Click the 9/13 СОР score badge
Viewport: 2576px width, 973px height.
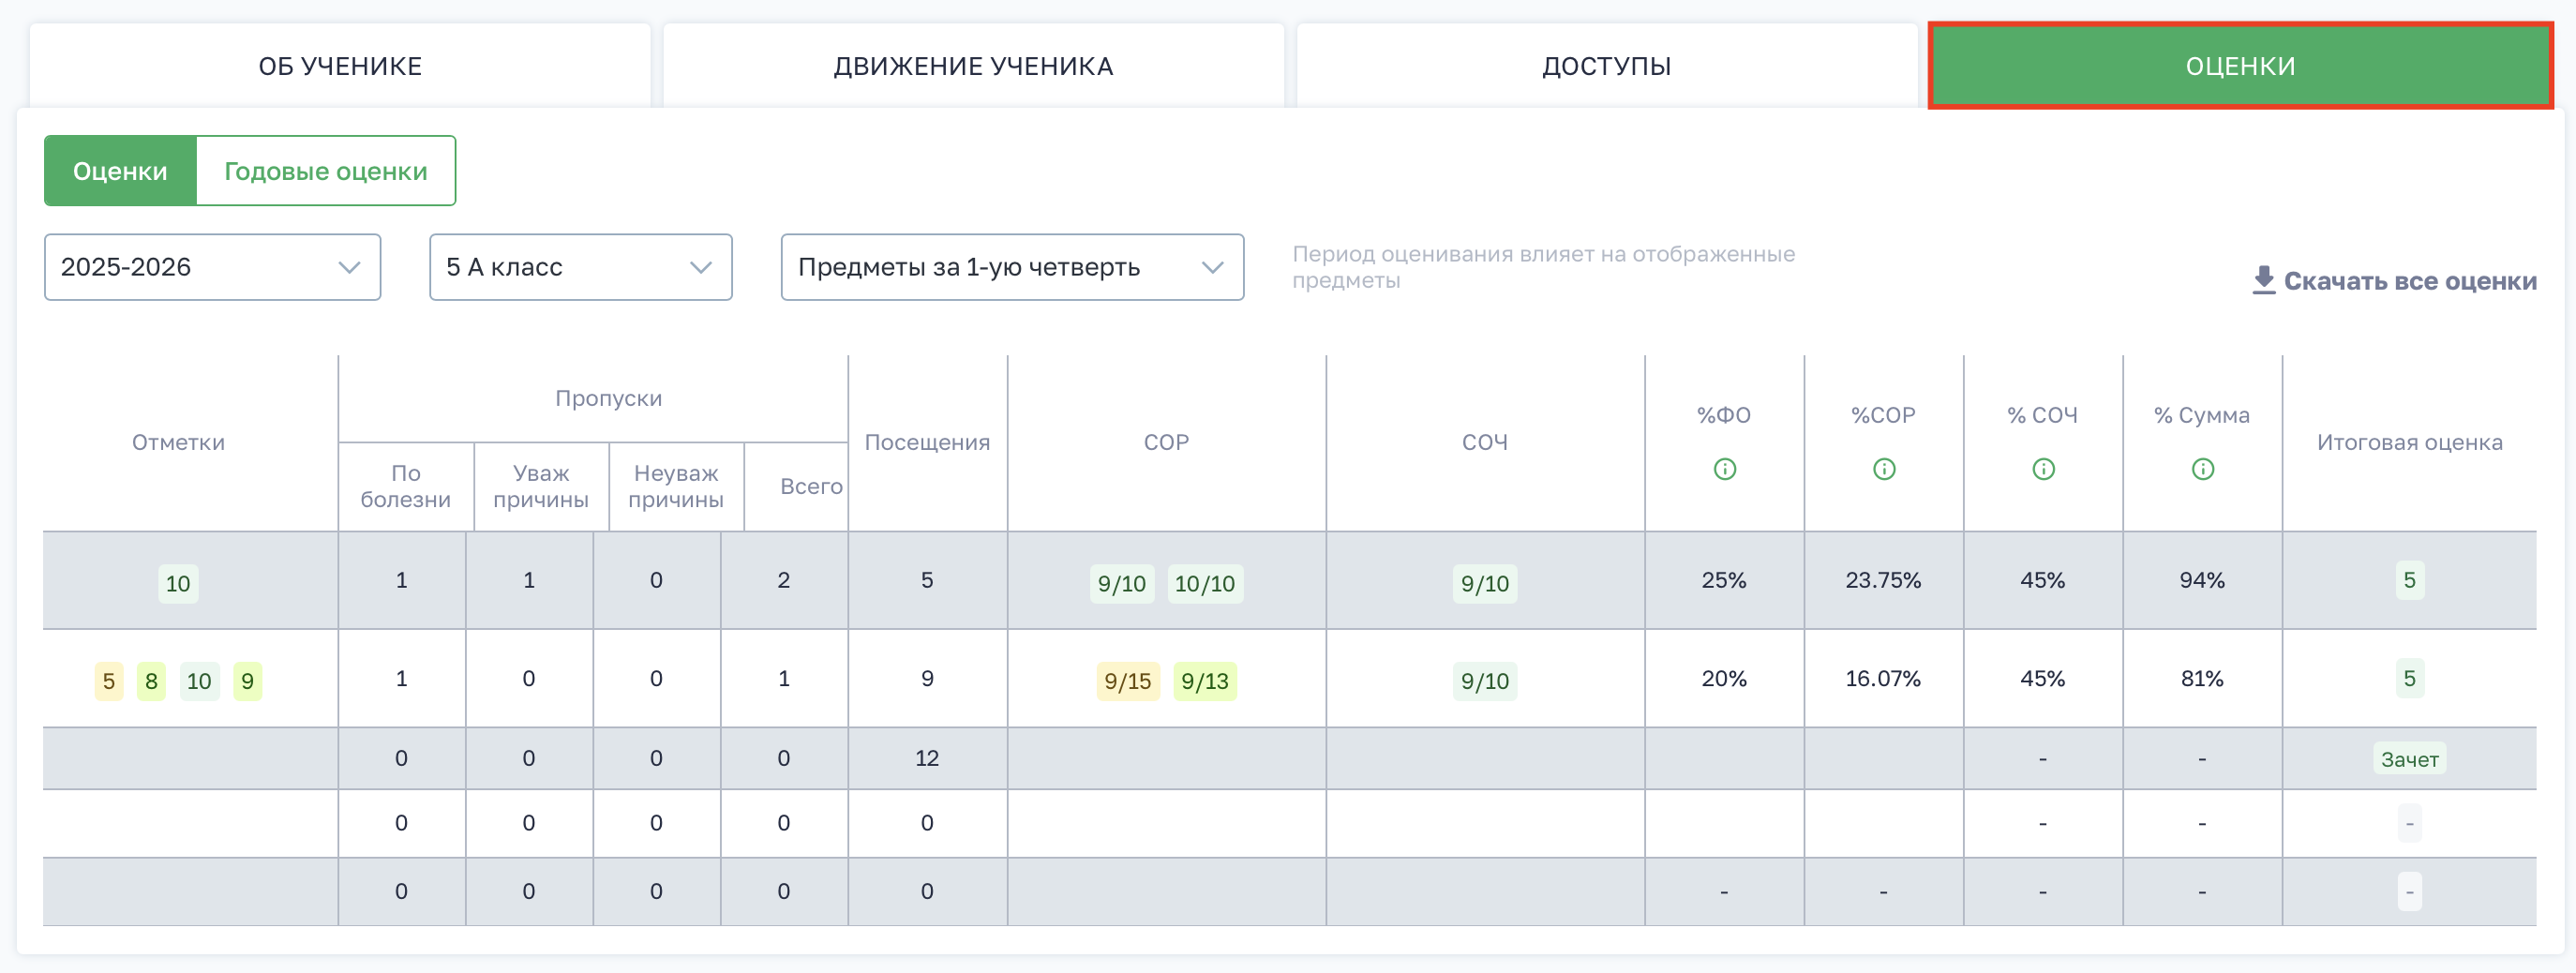tap(1204, 681)
